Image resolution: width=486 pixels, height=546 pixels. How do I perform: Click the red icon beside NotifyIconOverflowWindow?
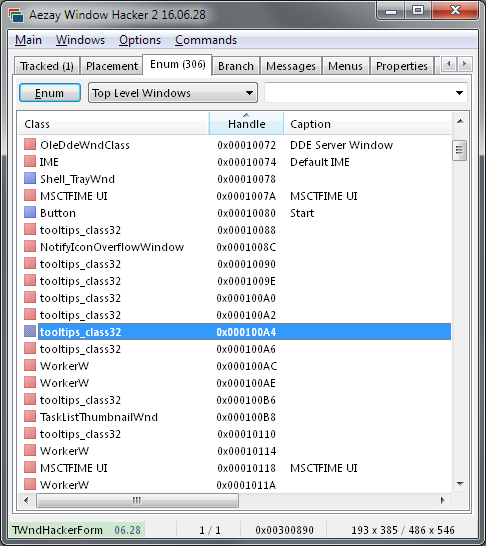[x=30, y=246]
